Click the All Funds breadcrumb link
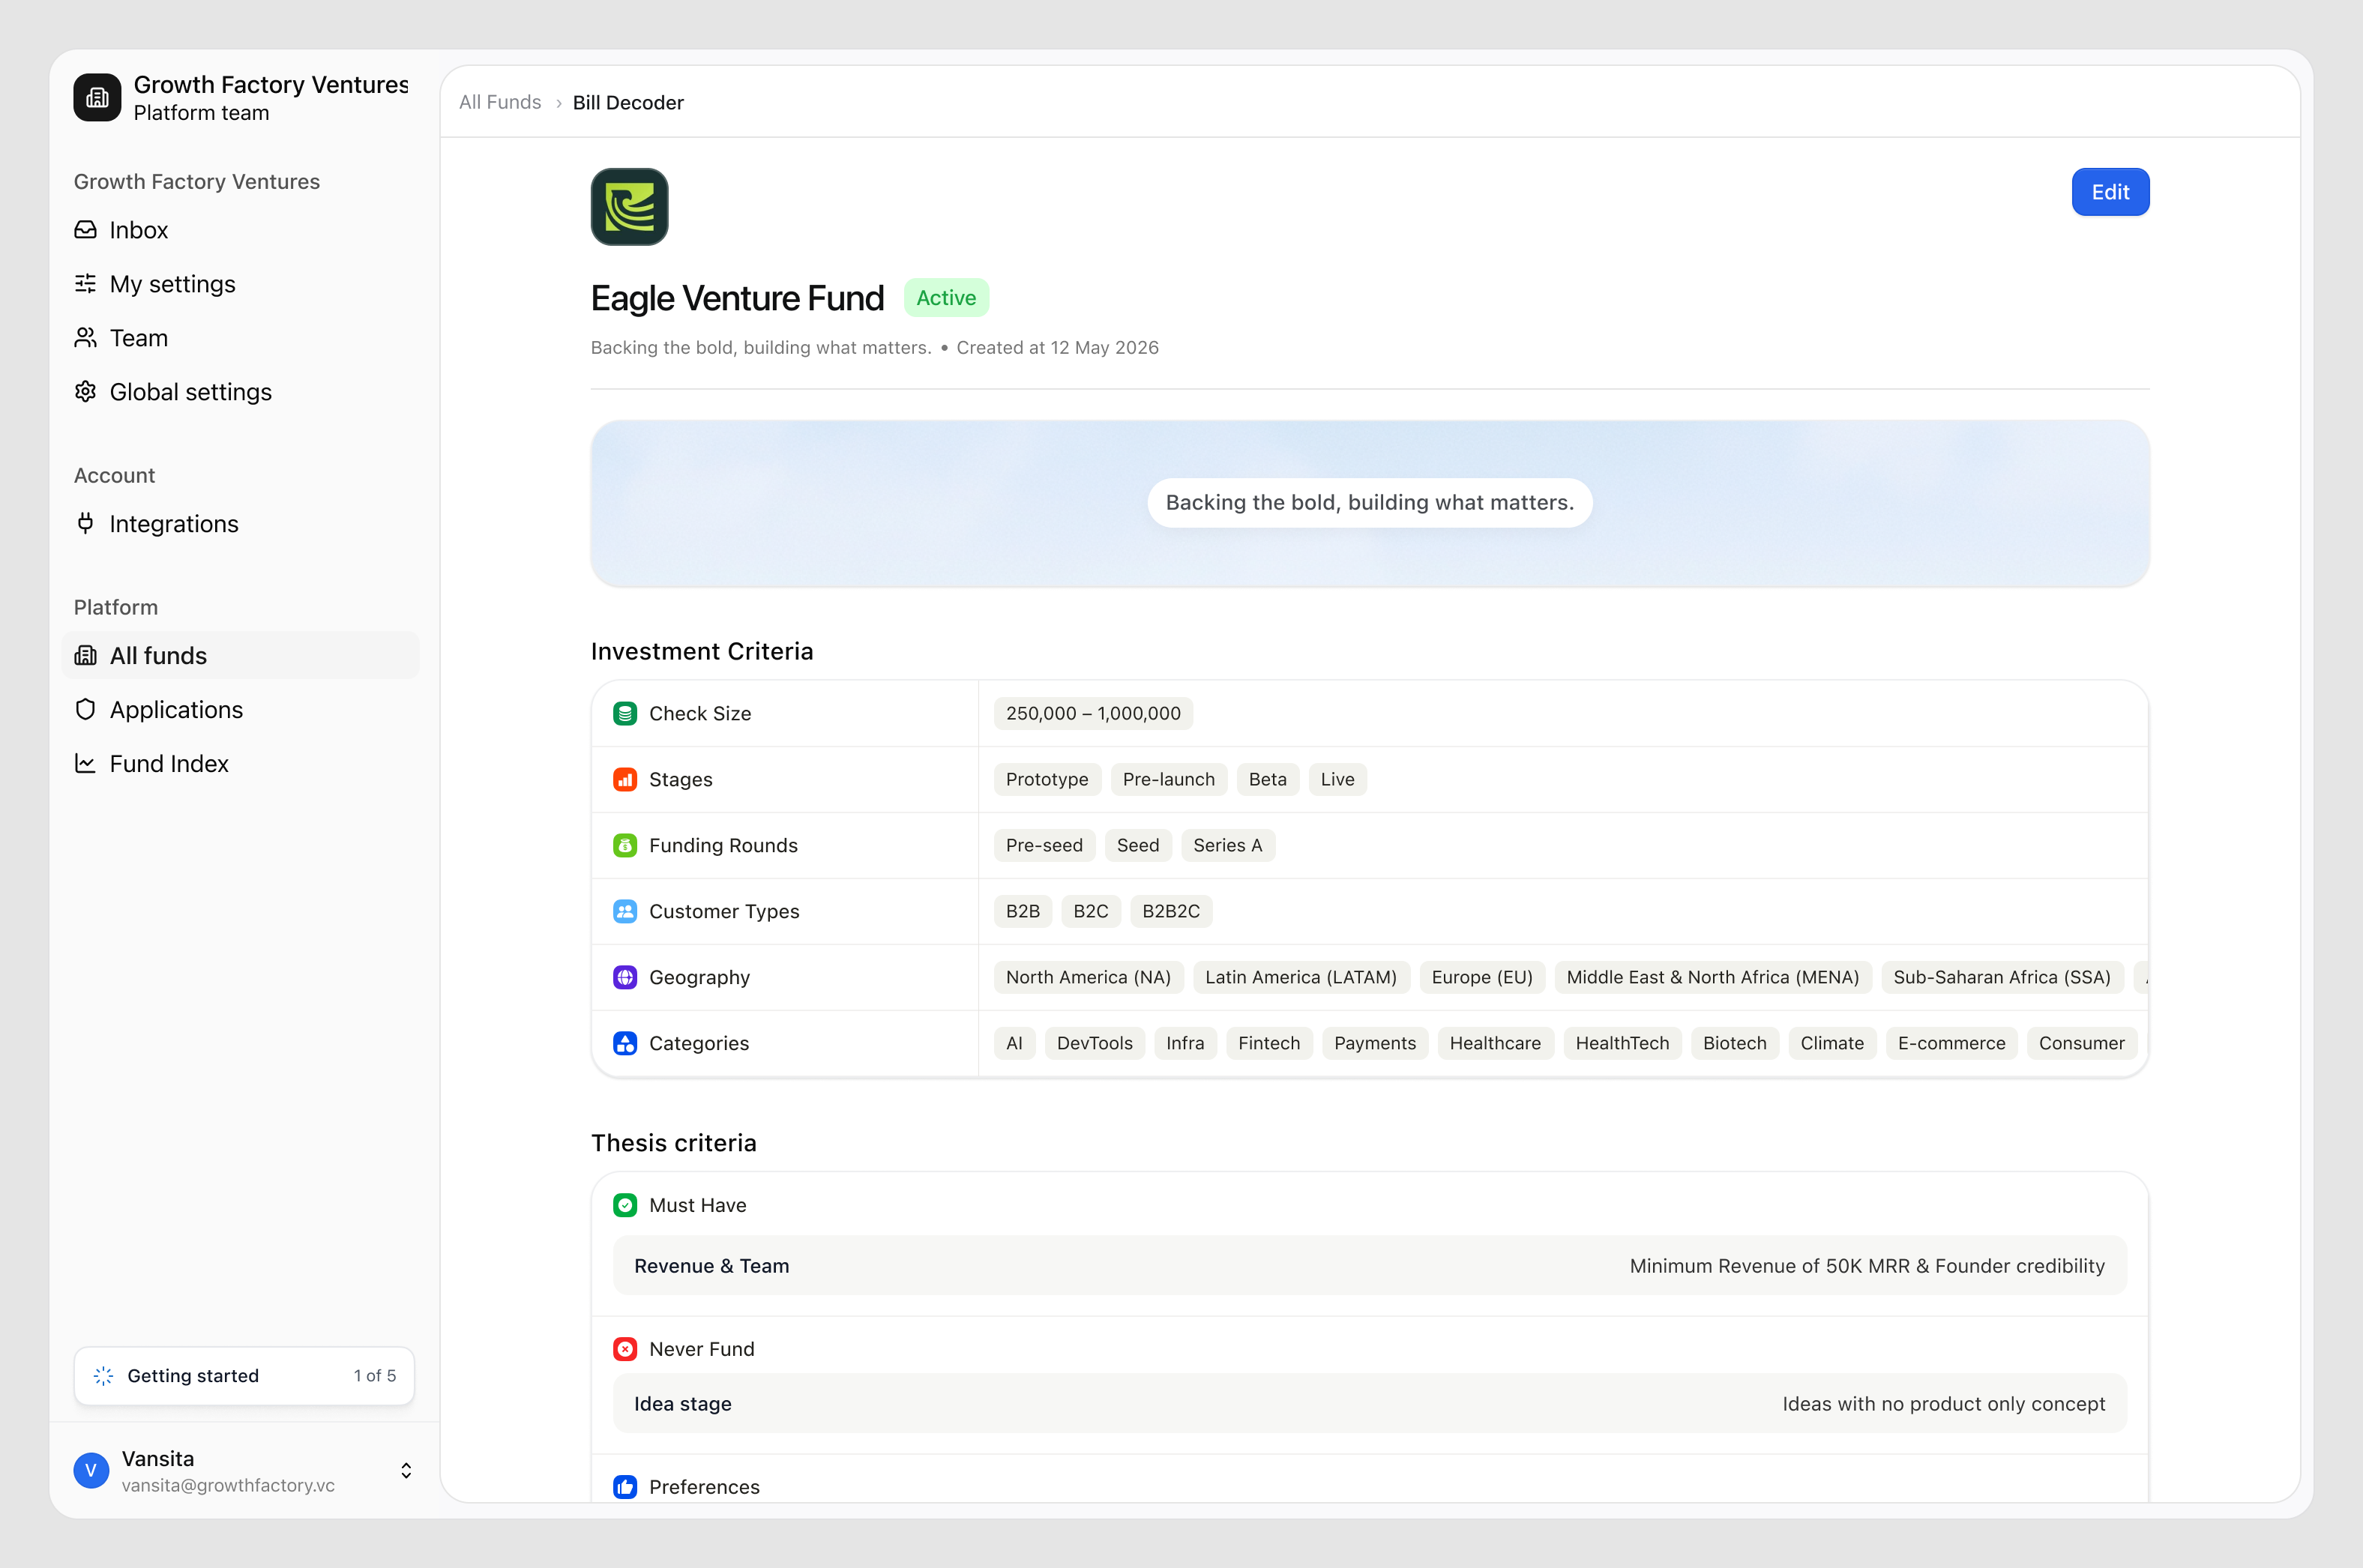The width and height of the screenshot is (2363, 1568). point(500,102)
